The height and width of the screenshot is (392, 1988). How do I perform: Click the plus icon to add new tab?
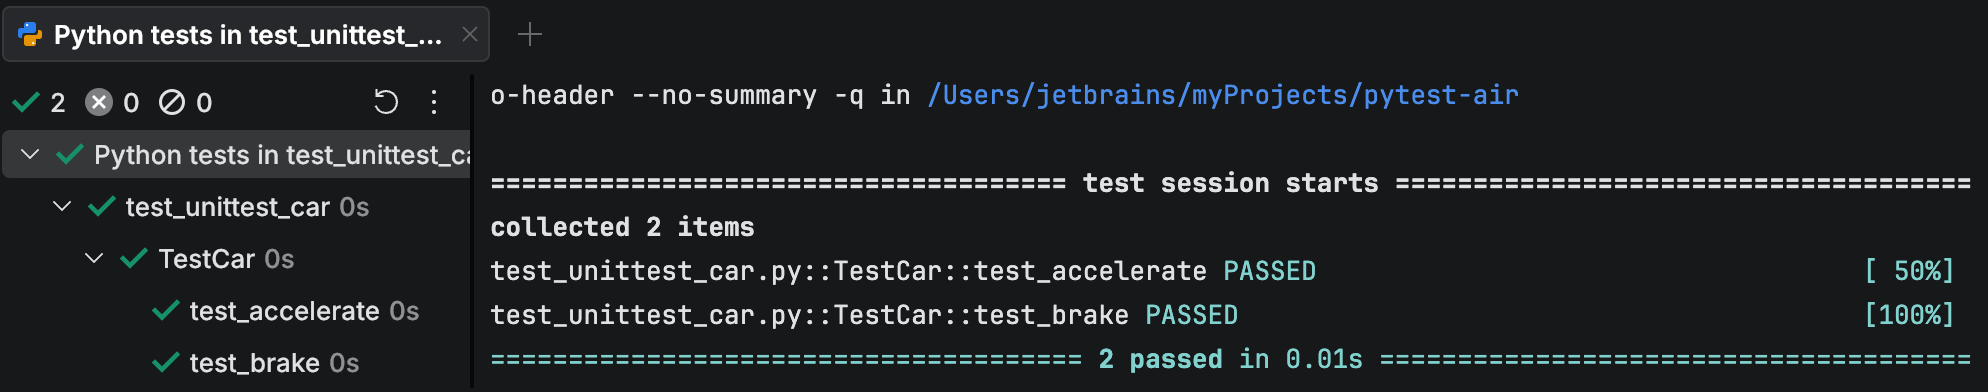530,35
